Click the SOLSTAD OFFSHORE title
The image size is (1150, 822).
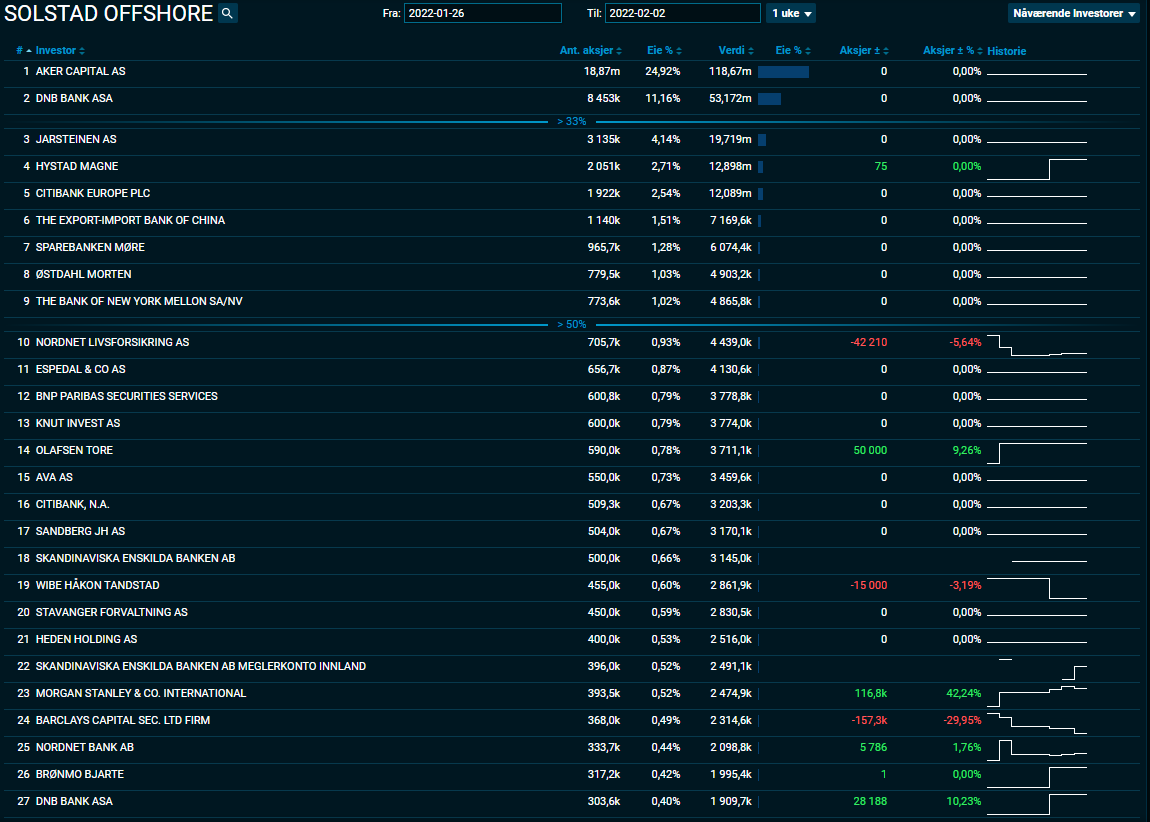(109, 13)
